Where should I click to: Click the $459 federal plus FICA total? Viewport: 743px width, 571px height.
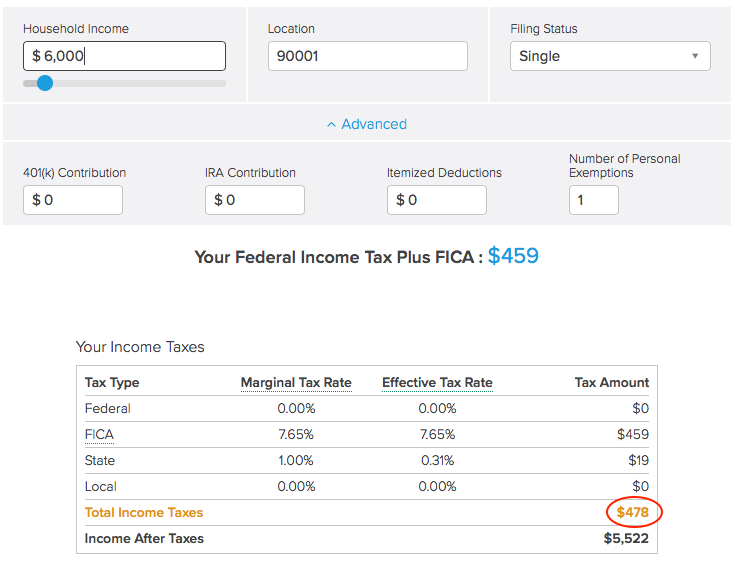513,256
